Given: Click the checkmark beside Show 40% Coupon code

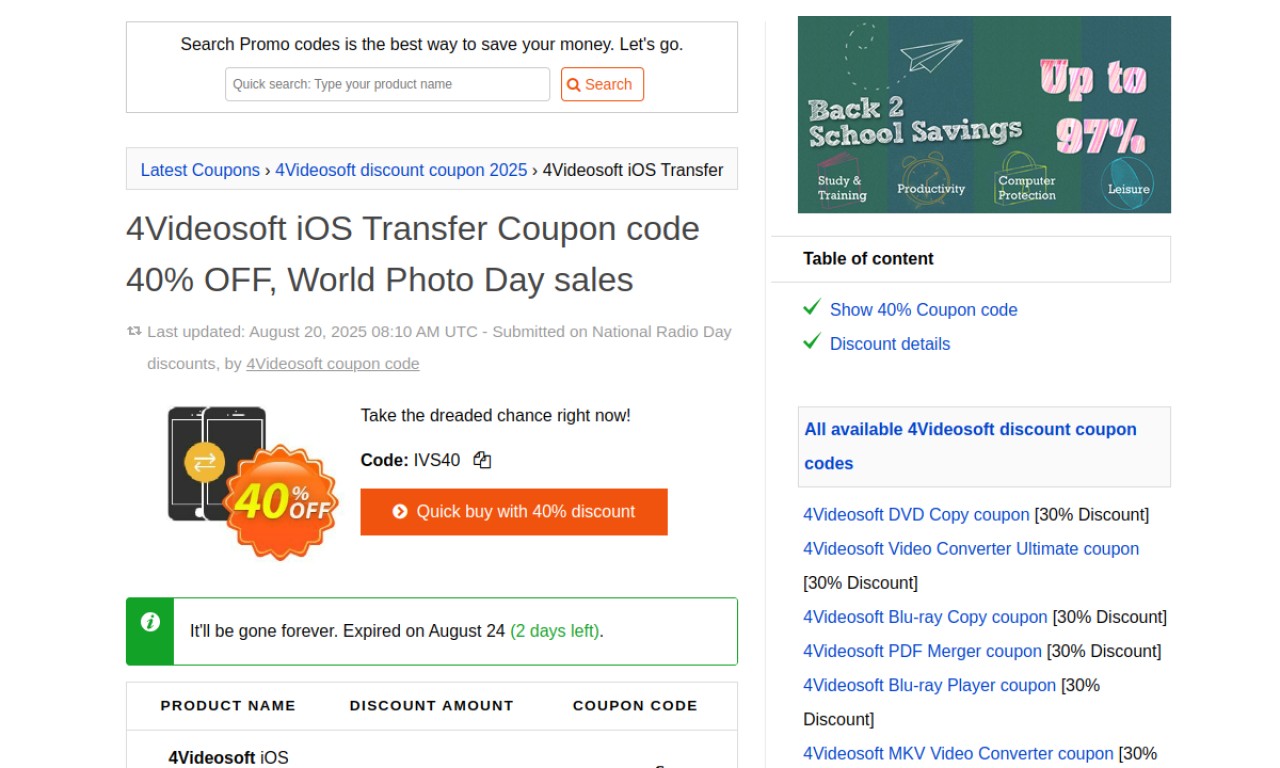Looking at the screenshot, I should pos(812,308).
